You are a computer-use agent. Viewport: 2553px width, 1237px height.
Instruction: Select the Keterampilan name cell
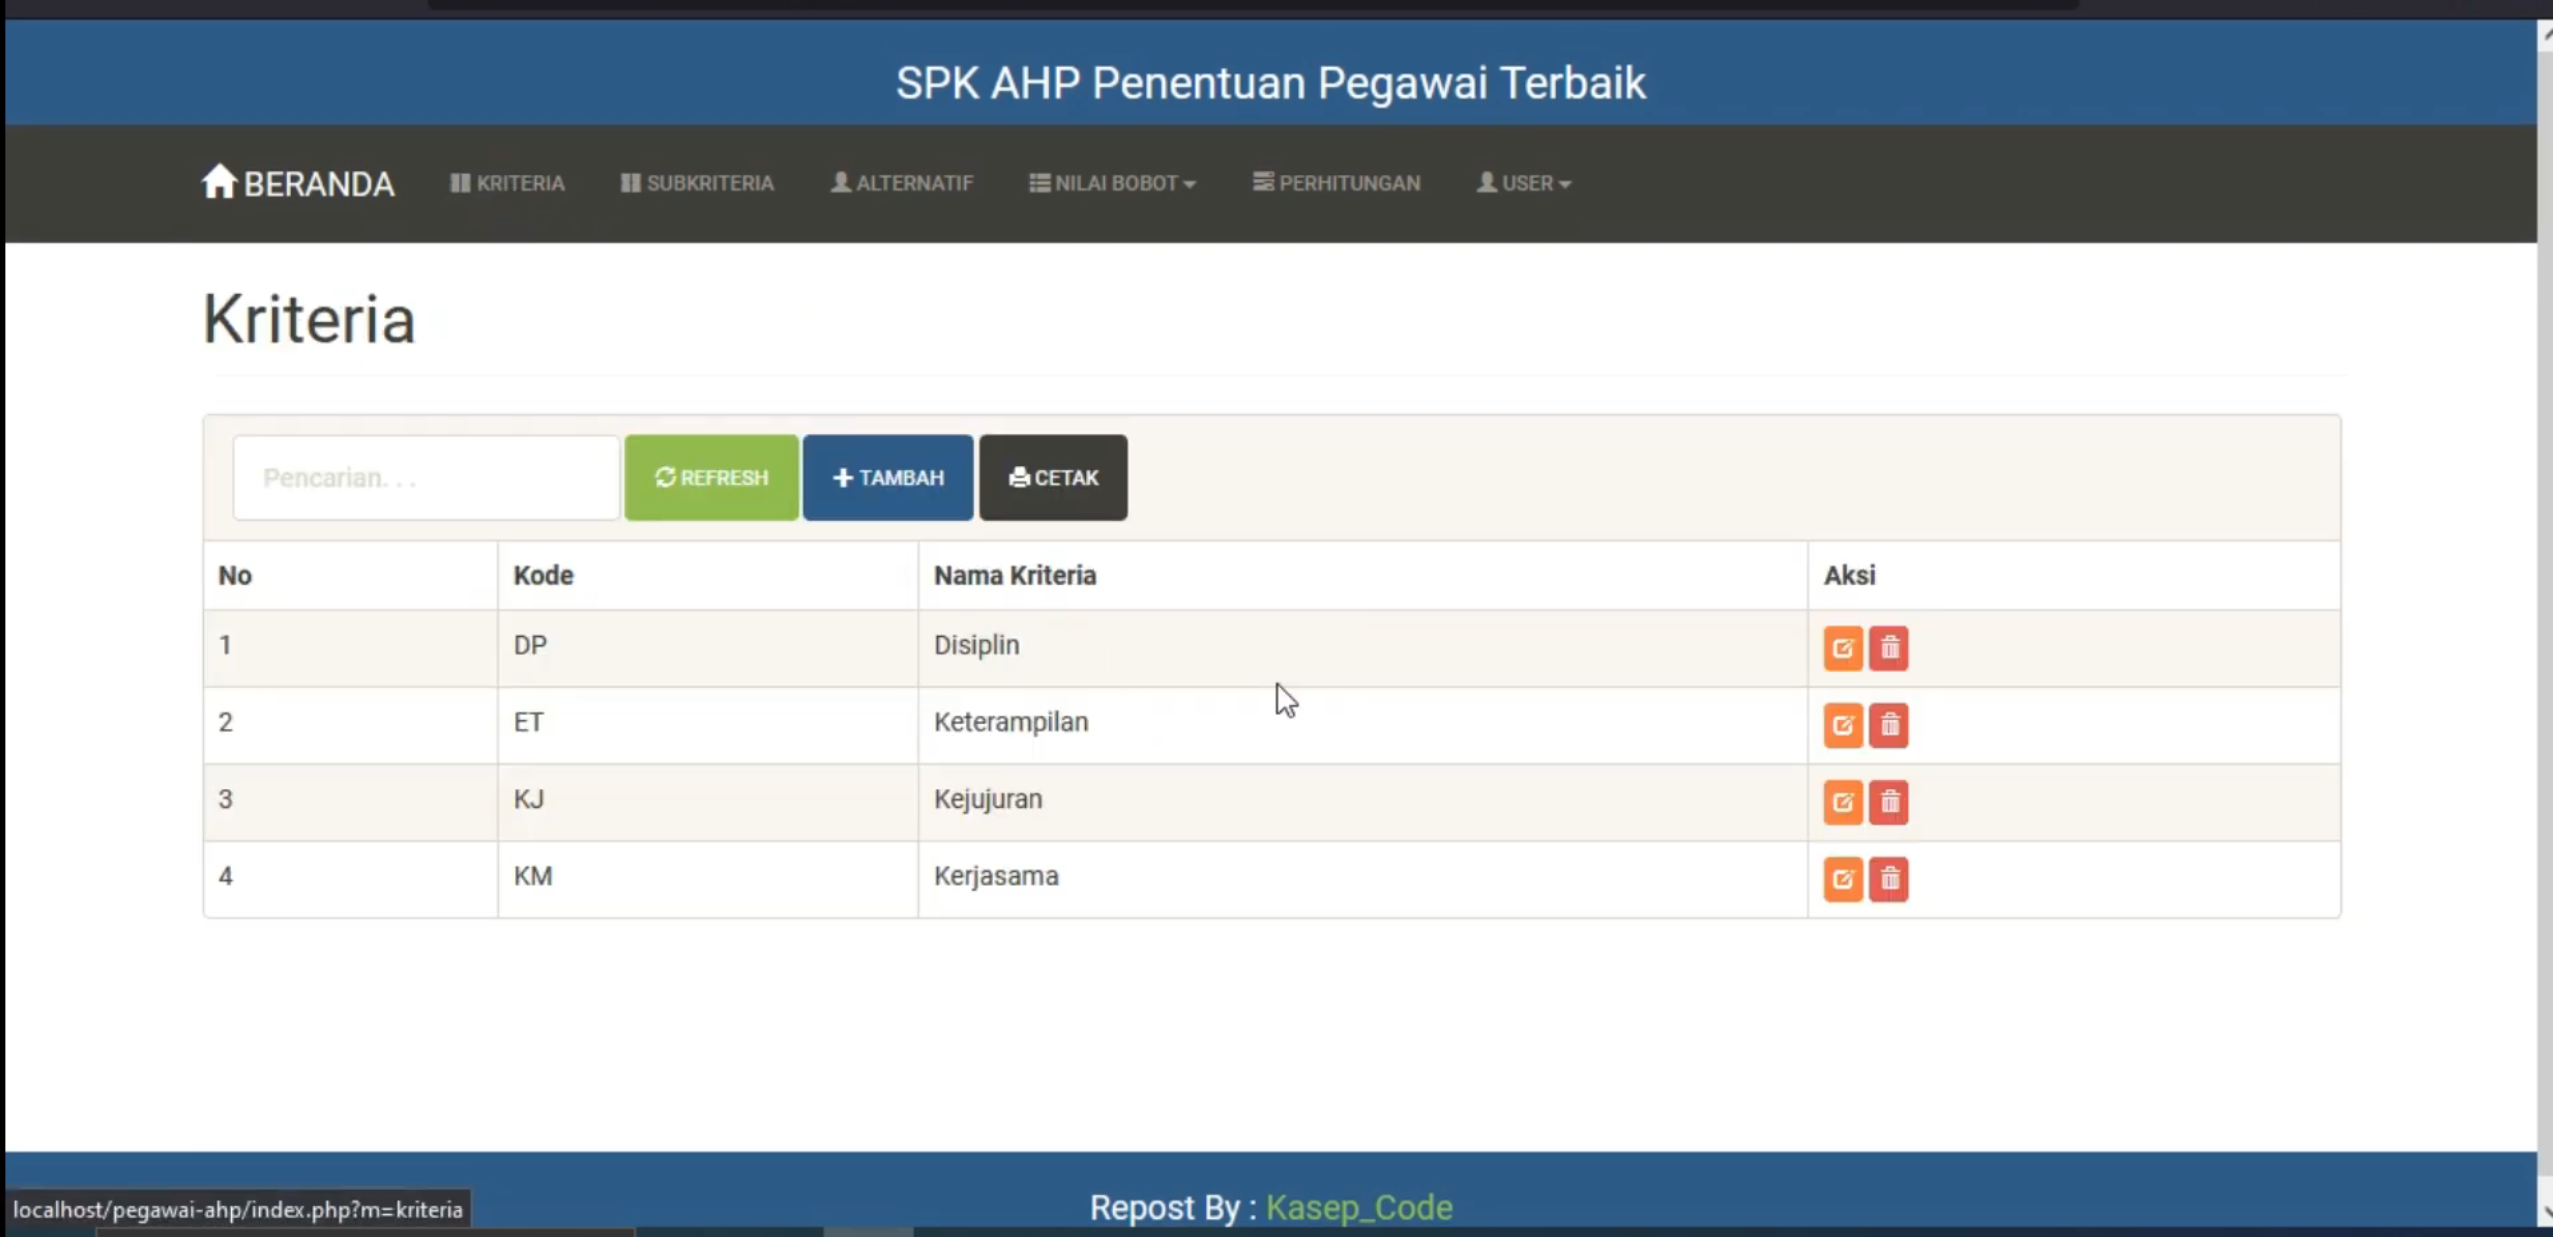click(x=1362, y=725)
